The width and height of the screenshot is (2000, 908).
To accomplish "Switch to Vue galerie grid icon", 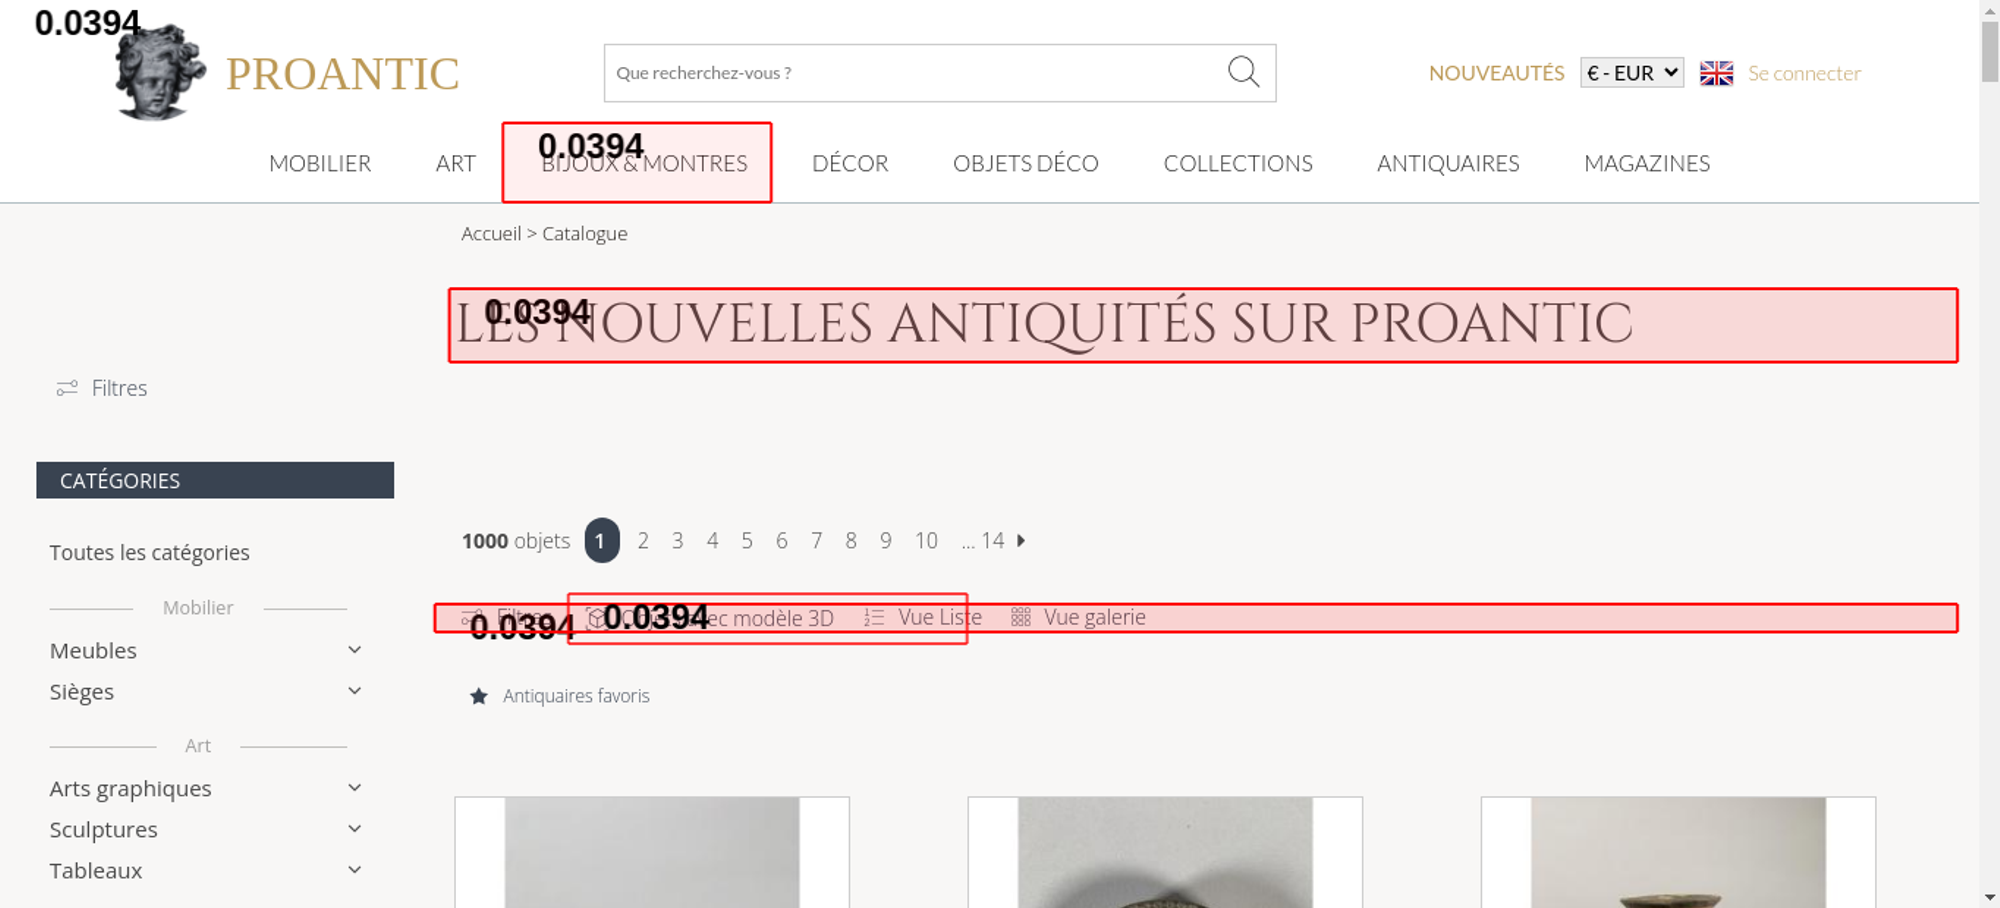I will [1020, 618].
